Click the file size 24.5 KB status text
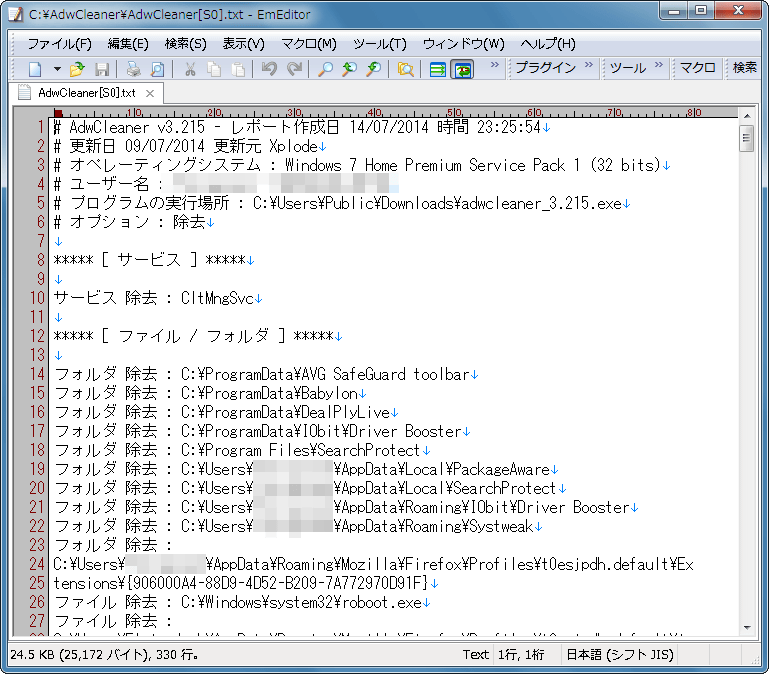The width and height of the screenshot is (769, 674). tap(104, 654)
